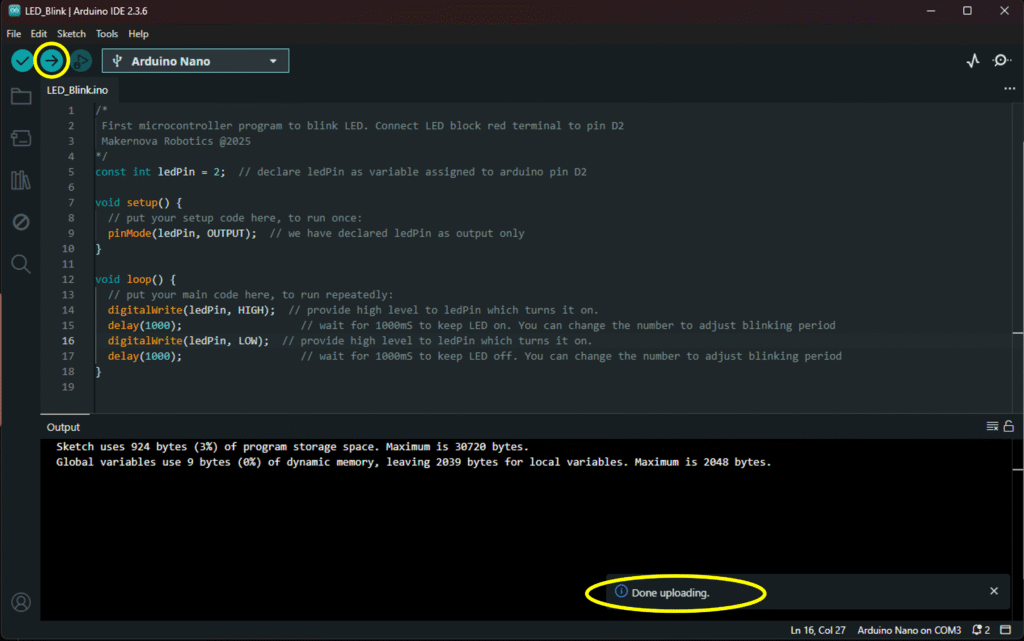Dismiss the Done uploading notification

point(994,591)
